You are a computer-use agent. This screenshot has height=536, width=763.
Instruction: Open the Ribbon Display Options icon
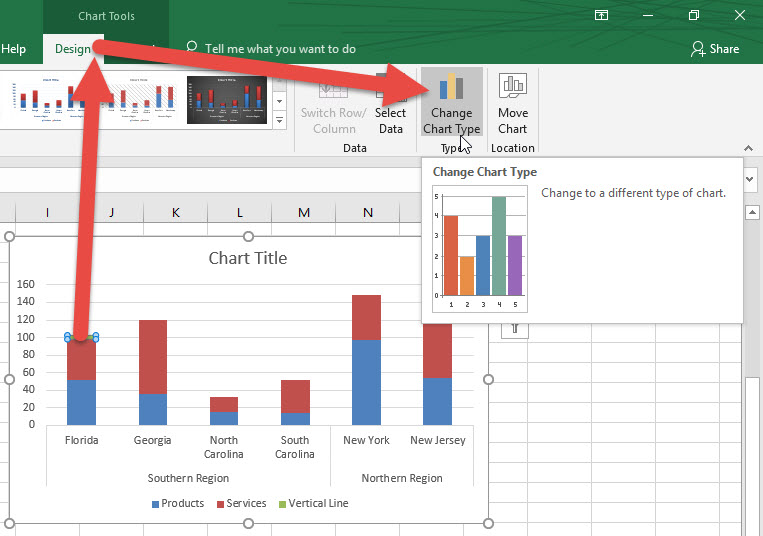[601, 15]
